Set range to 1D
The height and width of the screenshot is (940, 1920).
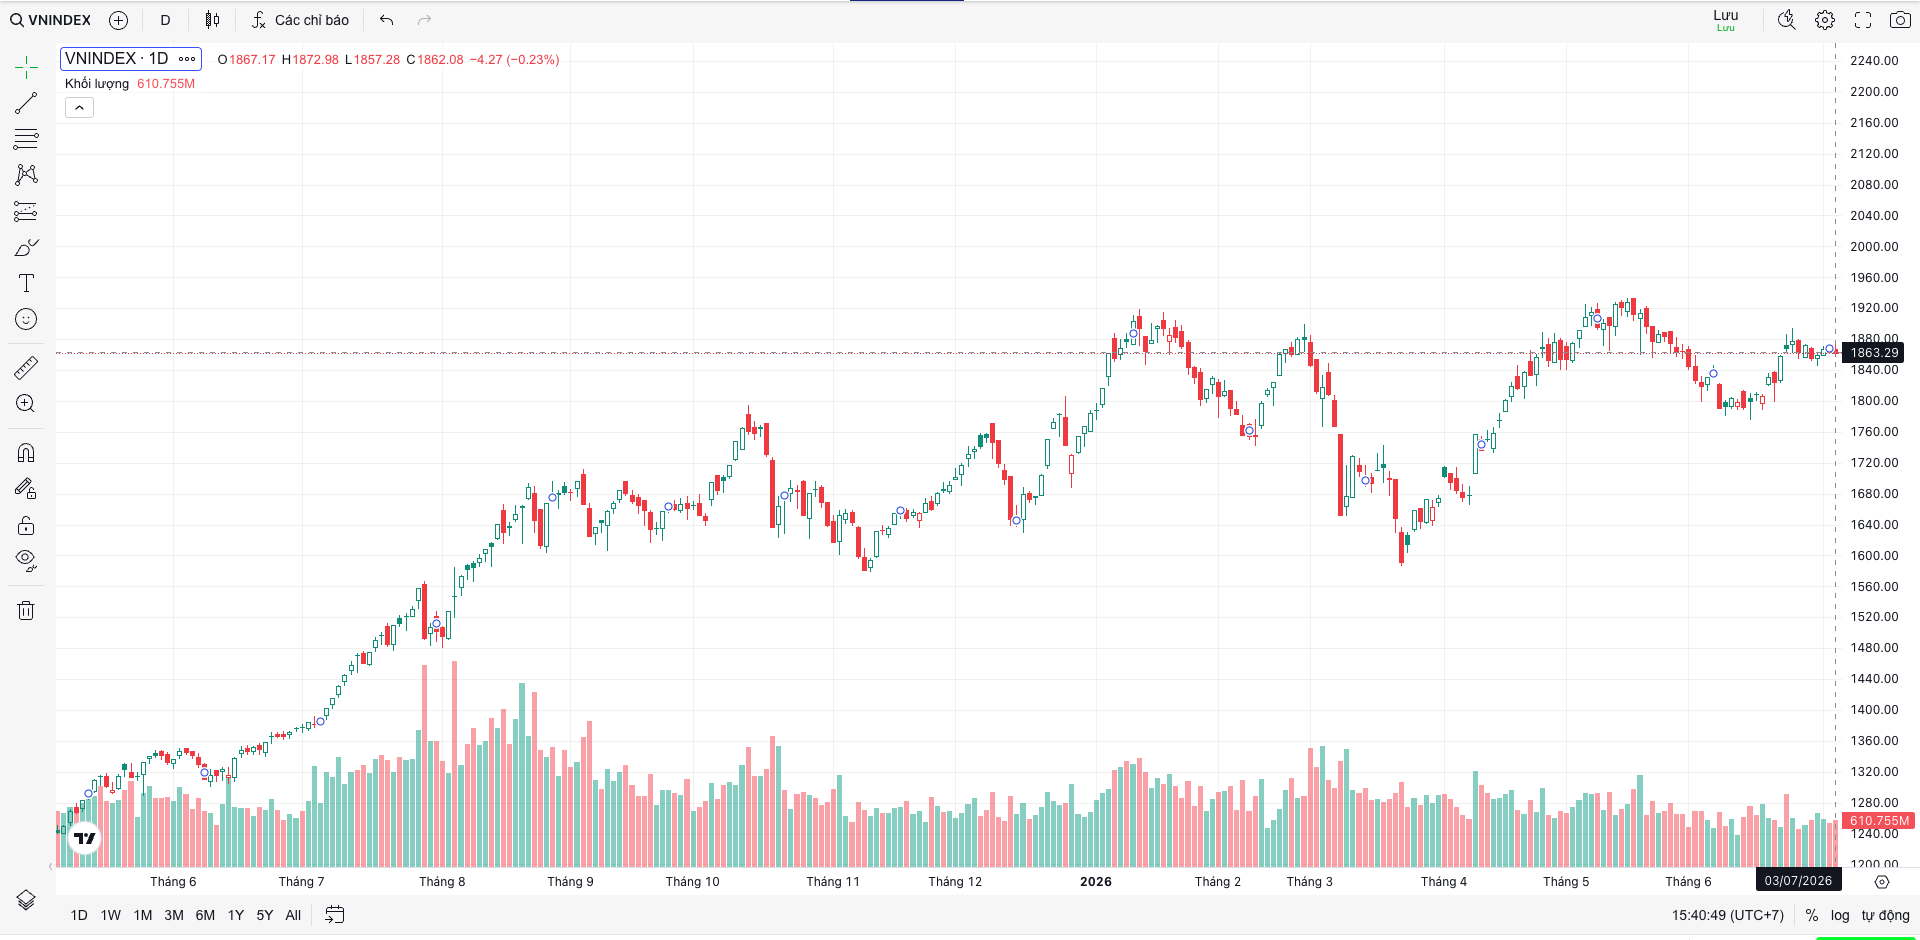point(79,915)
